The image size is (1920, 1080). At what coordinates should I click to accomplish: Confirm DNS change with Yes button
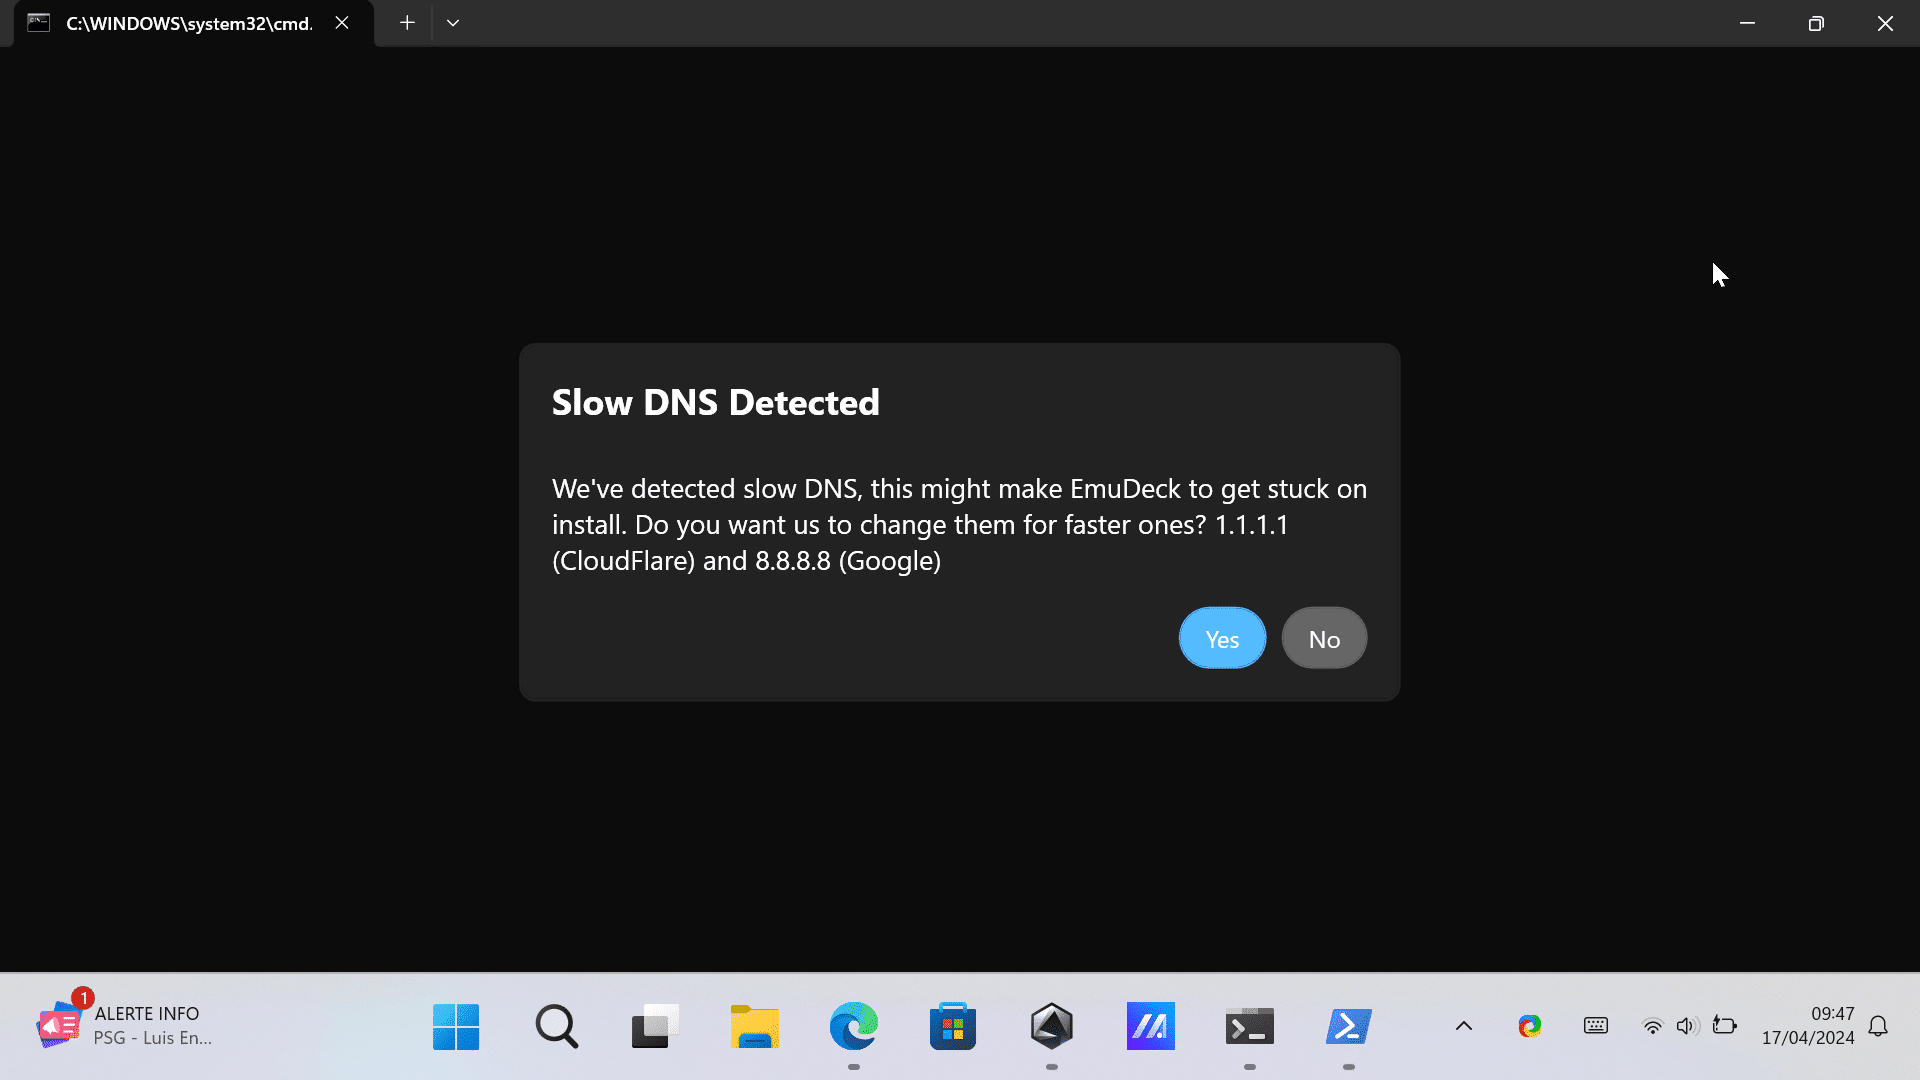point(1222,638)
